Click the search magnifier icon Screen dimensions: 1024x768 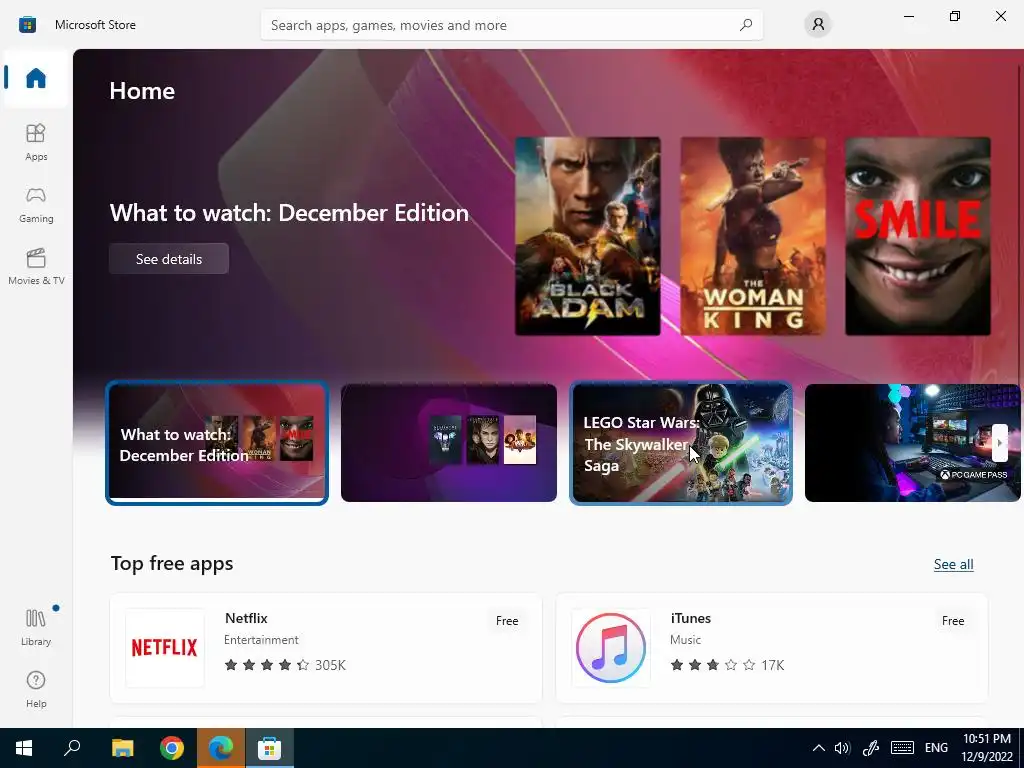(x=746, y=25)
